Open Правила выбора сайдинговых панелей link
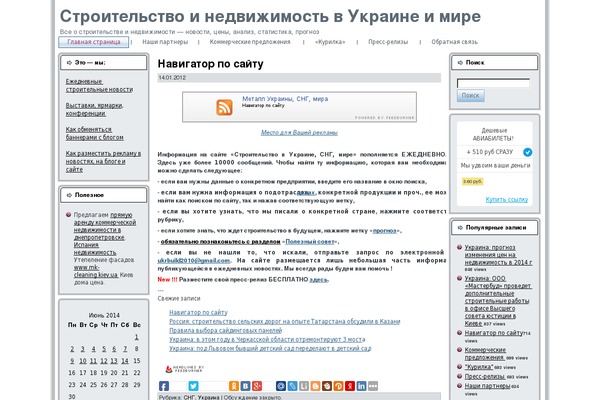Image resolution: width=600 pixels, height=400 pixels. [x=225, y=330]
